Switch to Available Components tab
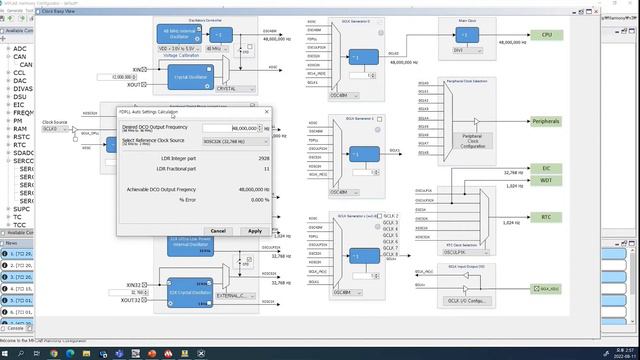The height and width of the screenshot is (360, 640). tap(17, 31)
